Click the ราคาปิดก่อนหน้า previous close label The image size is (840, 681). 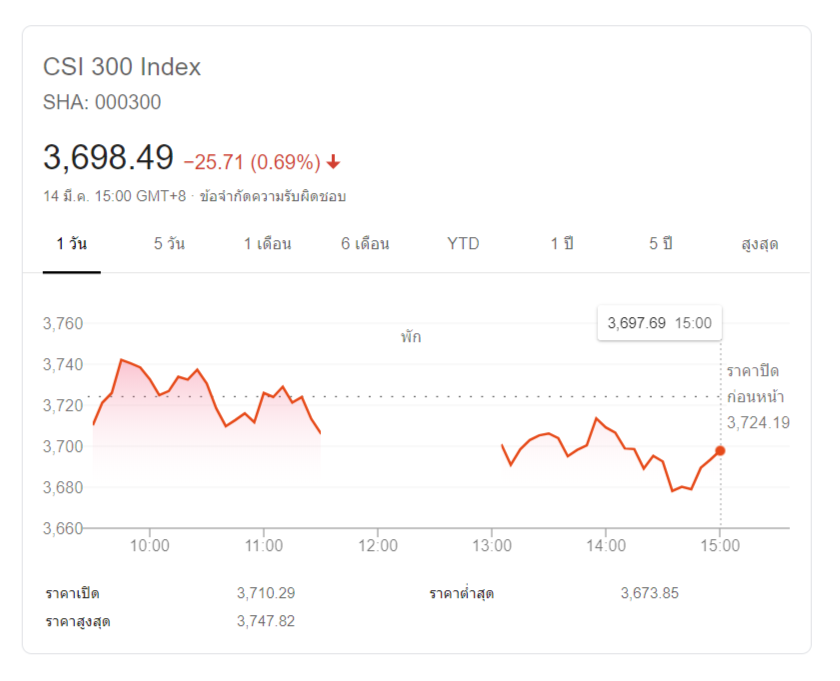(x=757, y=384)
